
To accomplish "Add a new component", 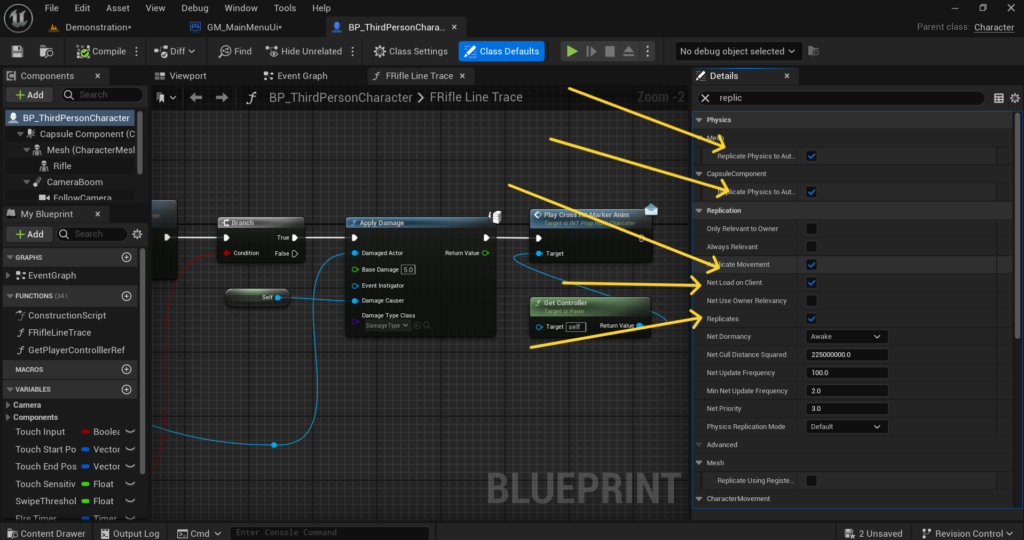I will point(29,95).
